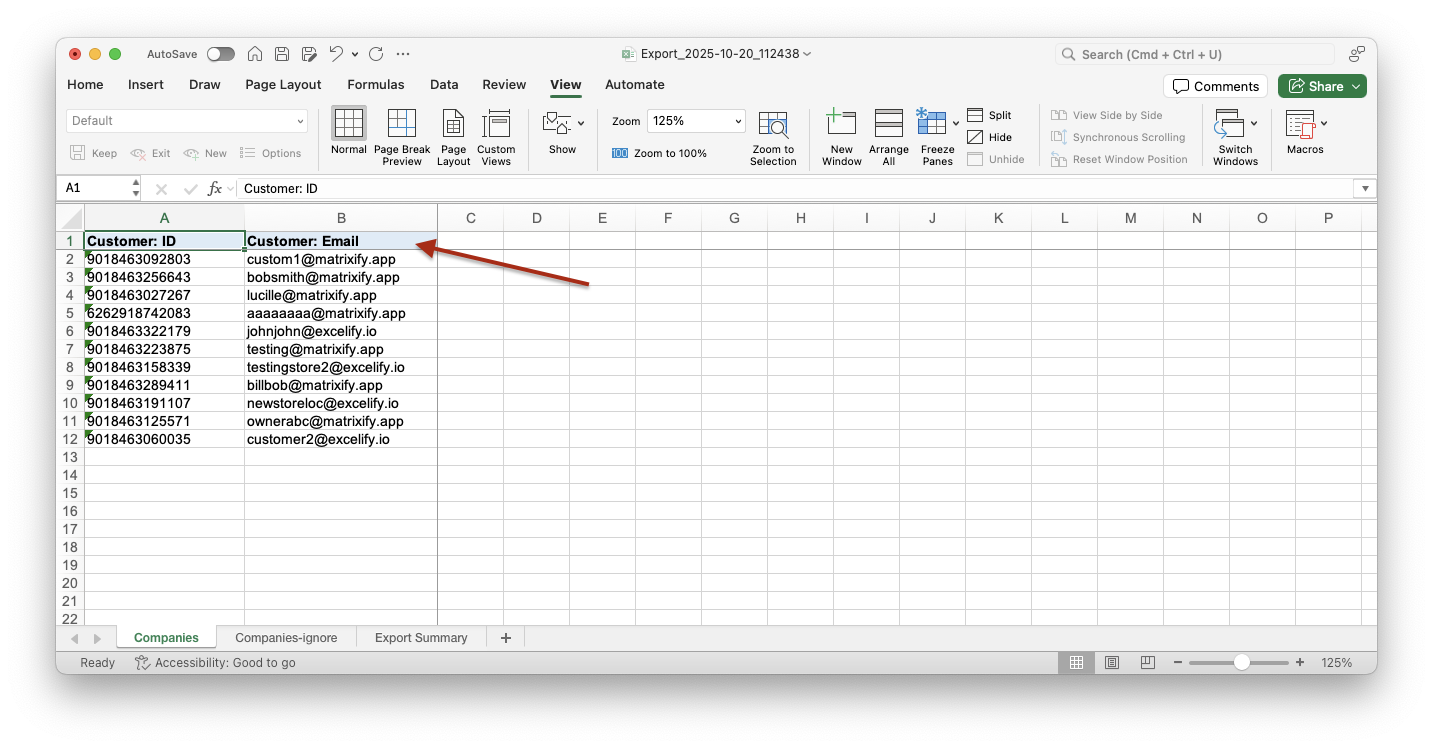This screenshot has height=748, width=1433.
Task: Open Custom Views icon
Action: point(496,123)
